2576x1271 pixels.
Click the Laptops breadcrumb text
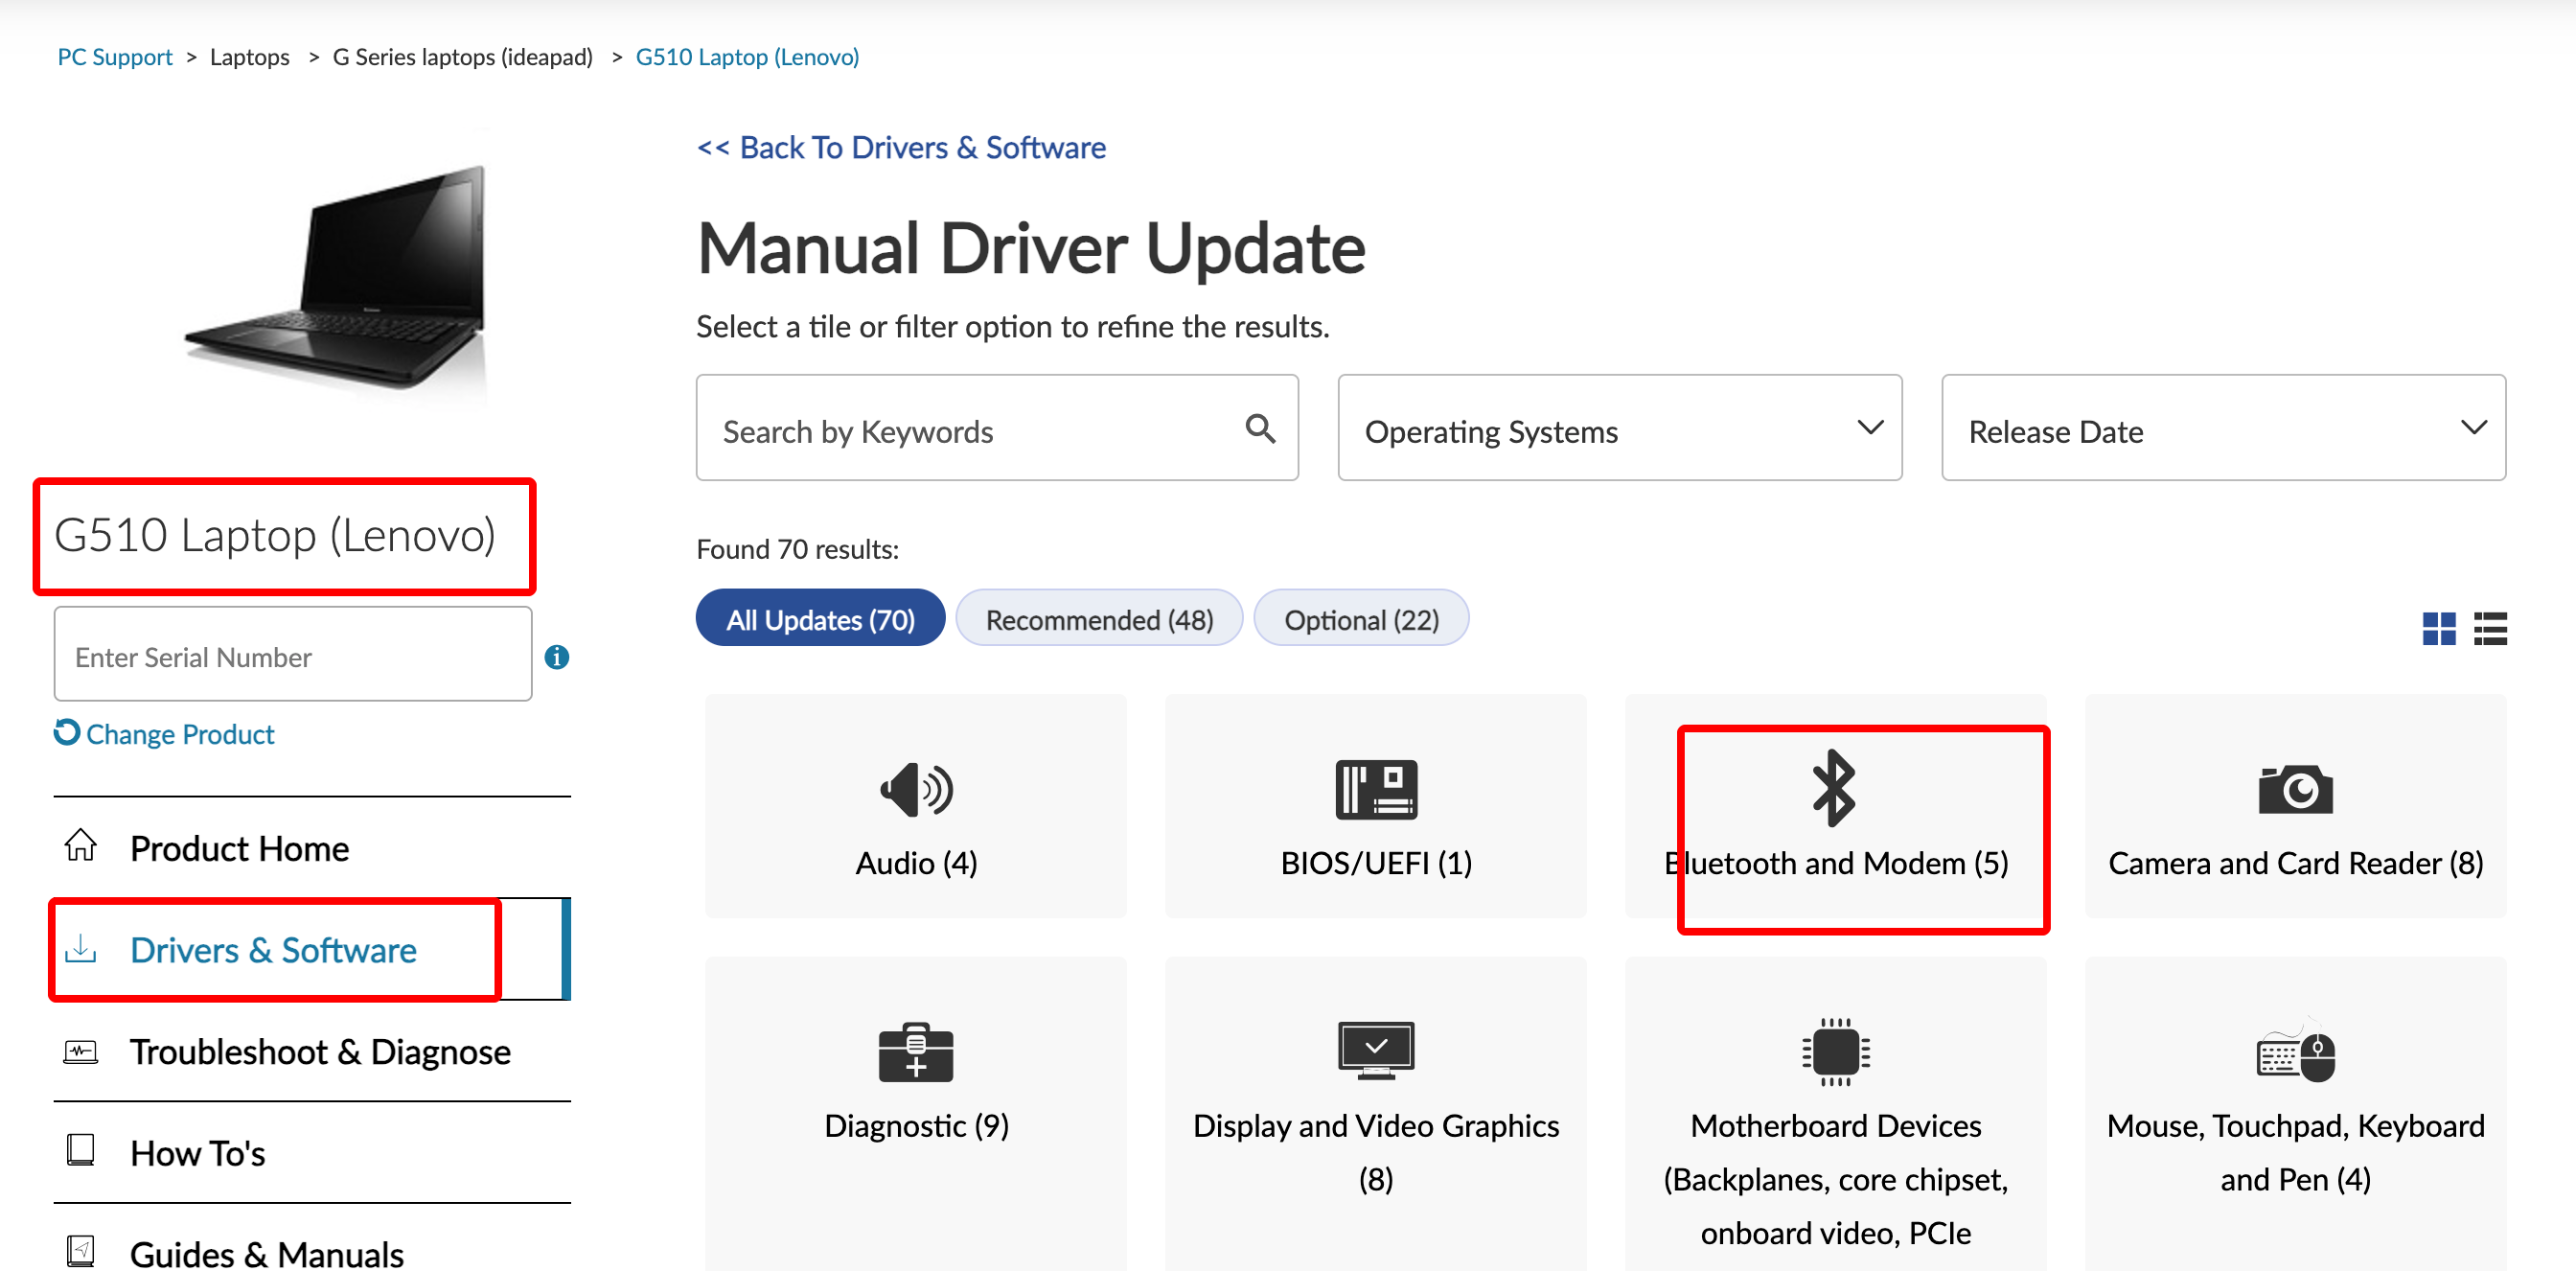coord(250,57)
